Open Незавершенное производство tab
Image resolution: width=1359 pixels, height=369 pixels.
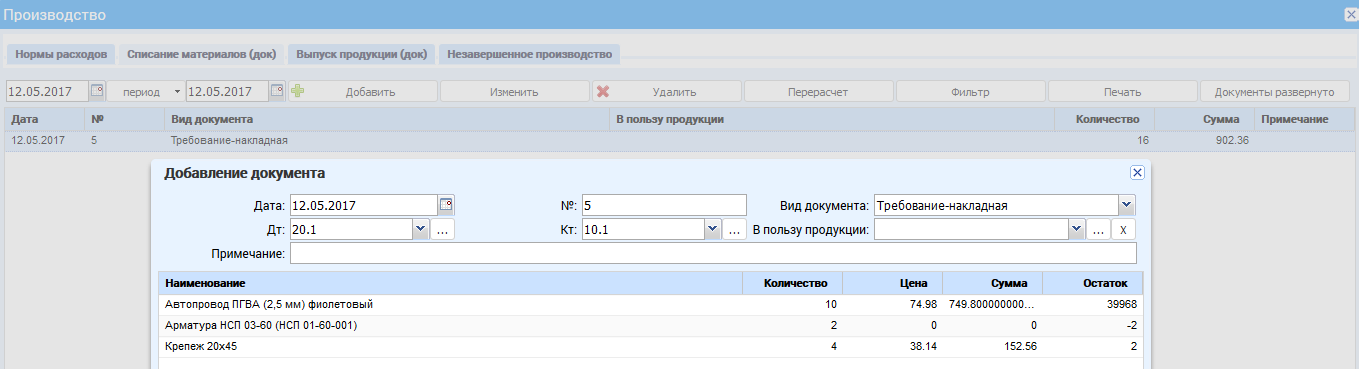click(529, 54)
